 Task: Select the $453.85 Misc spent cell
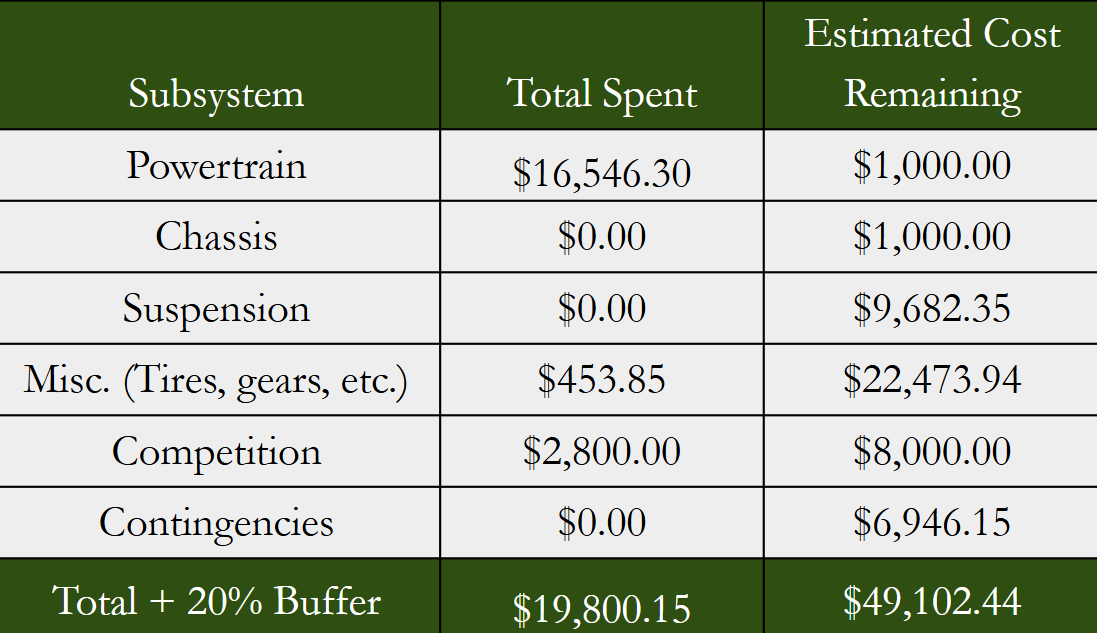(602, 380)
